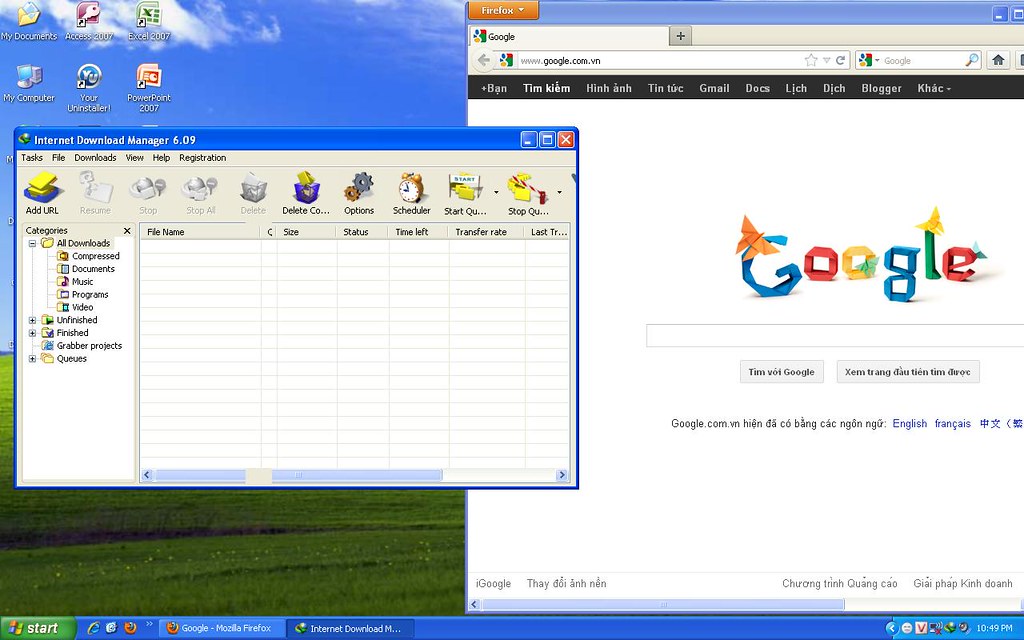Select the Music category
Image resolution: width=1024 pixels, height=640 pixels.
[75, 282]
